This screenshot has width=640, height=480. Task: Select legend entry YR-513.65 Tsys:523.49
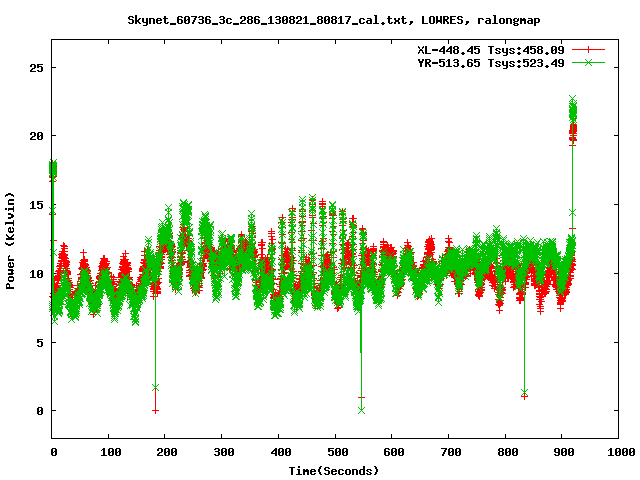point(491,63)
